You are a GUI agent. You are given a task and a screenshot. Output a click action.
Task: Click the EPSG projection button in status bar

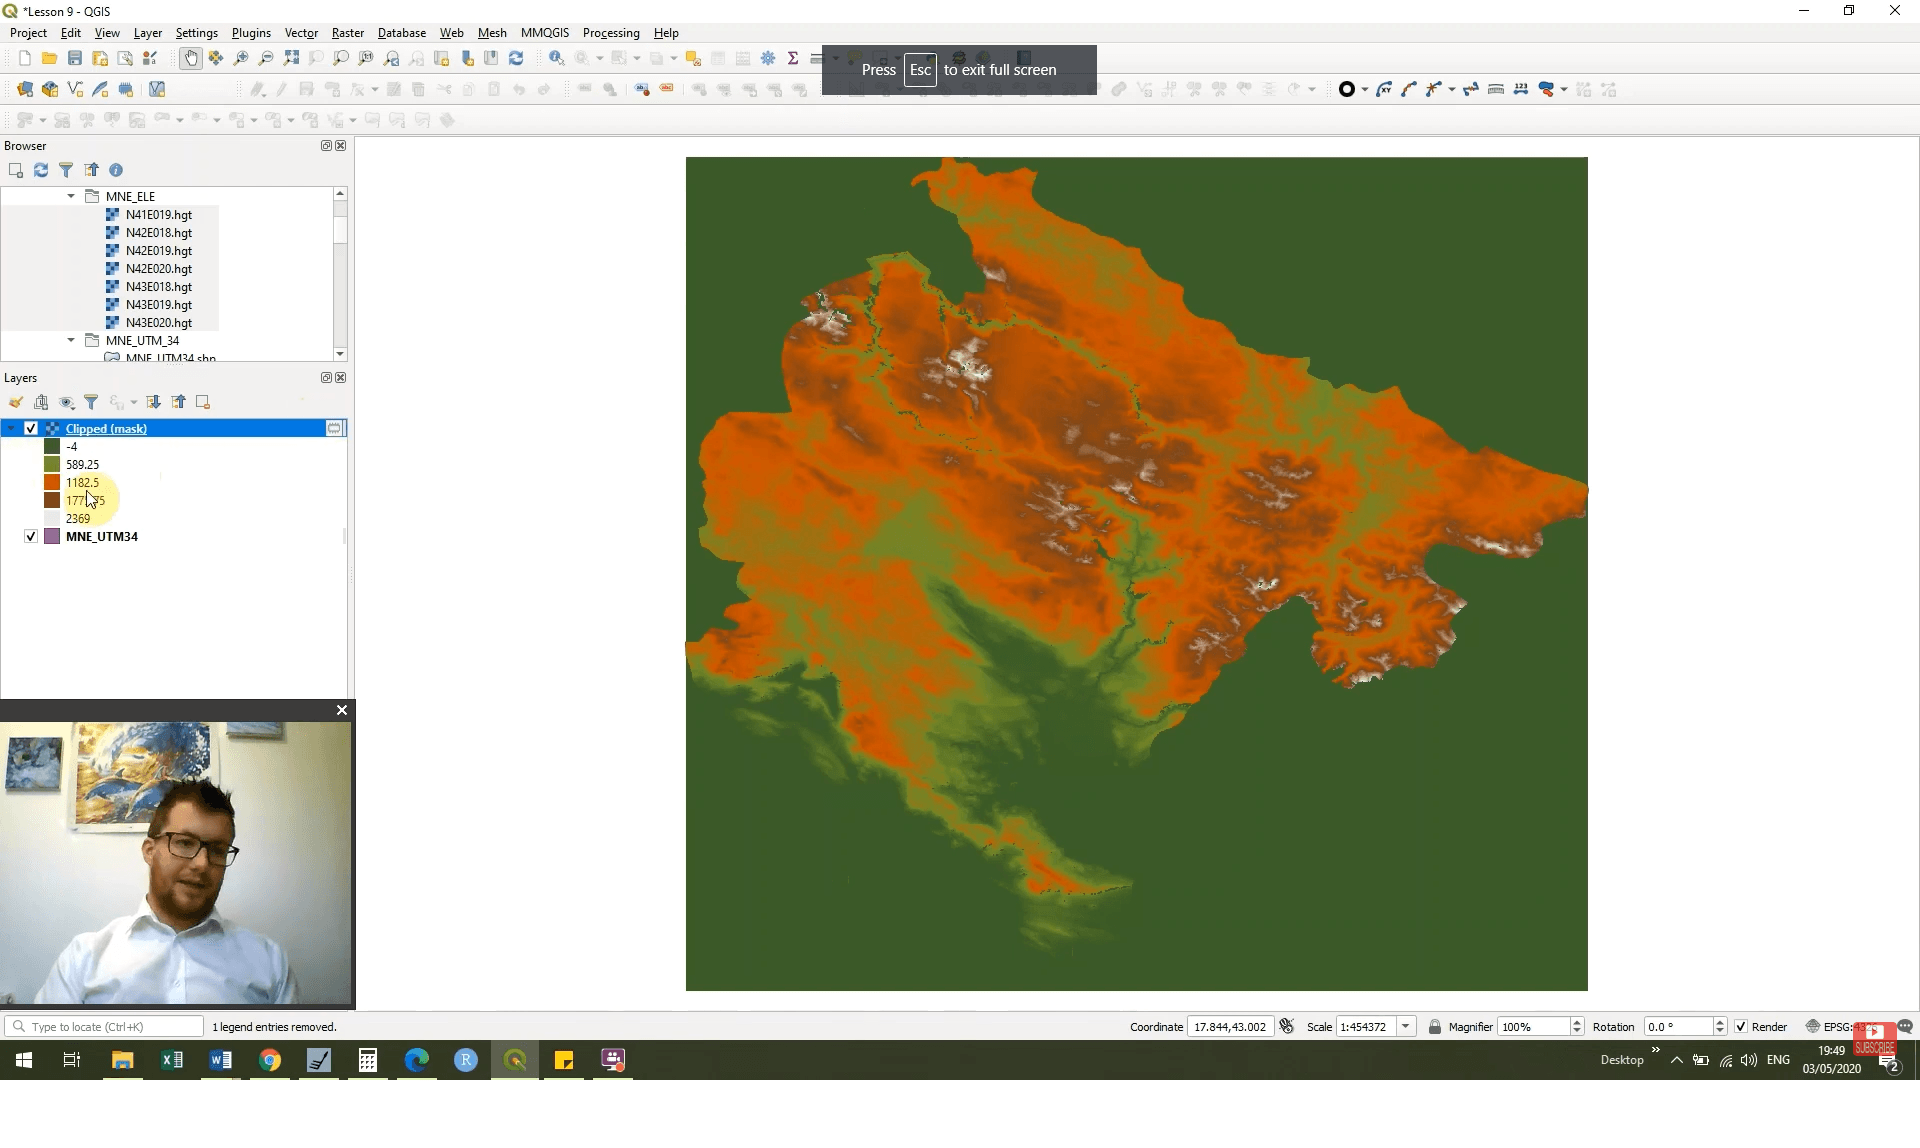click(1833, 1026)
